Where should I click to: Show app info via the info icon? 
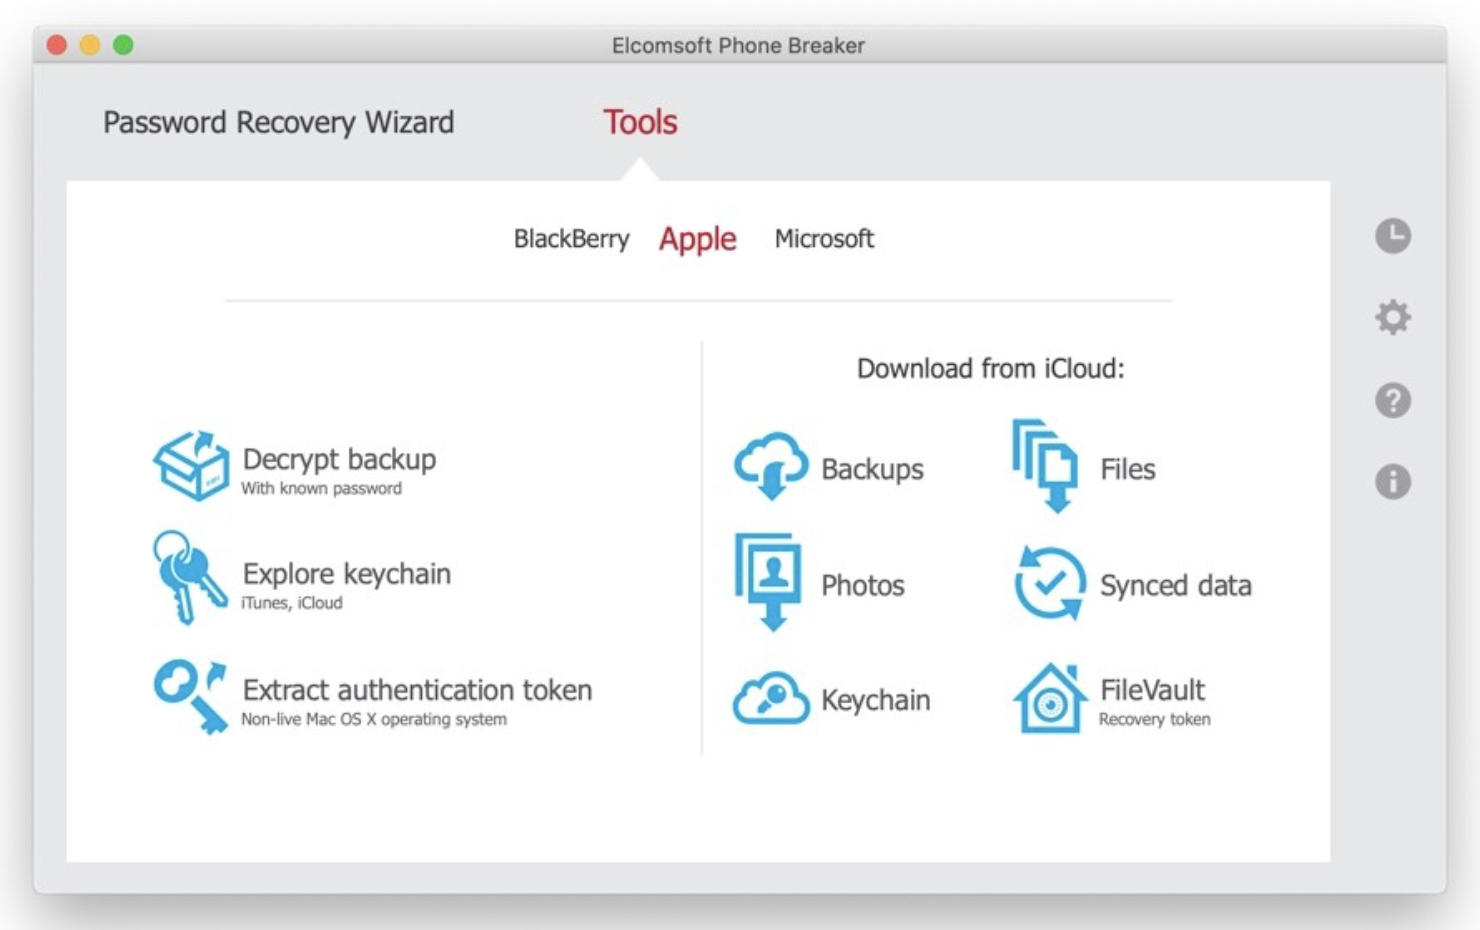1392,482
